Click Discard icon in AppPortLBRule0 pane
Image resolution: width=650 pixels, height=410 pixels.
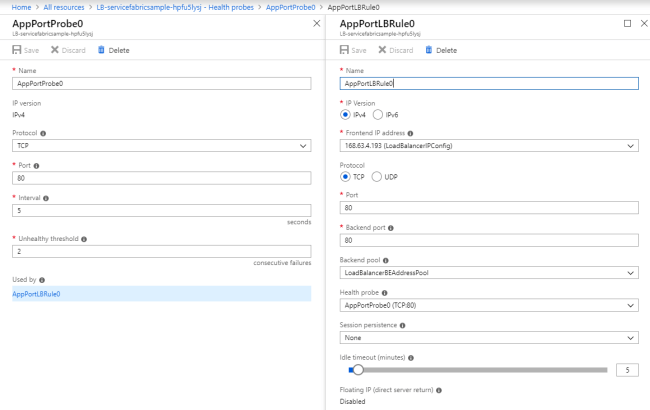[x=382, y=50]
